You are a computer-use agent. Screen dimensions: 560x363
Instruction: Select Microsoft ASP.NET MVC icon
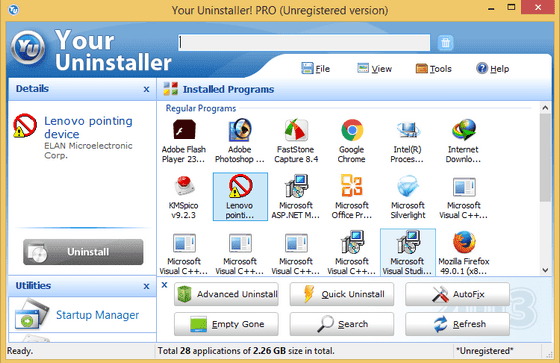[296, 186]
